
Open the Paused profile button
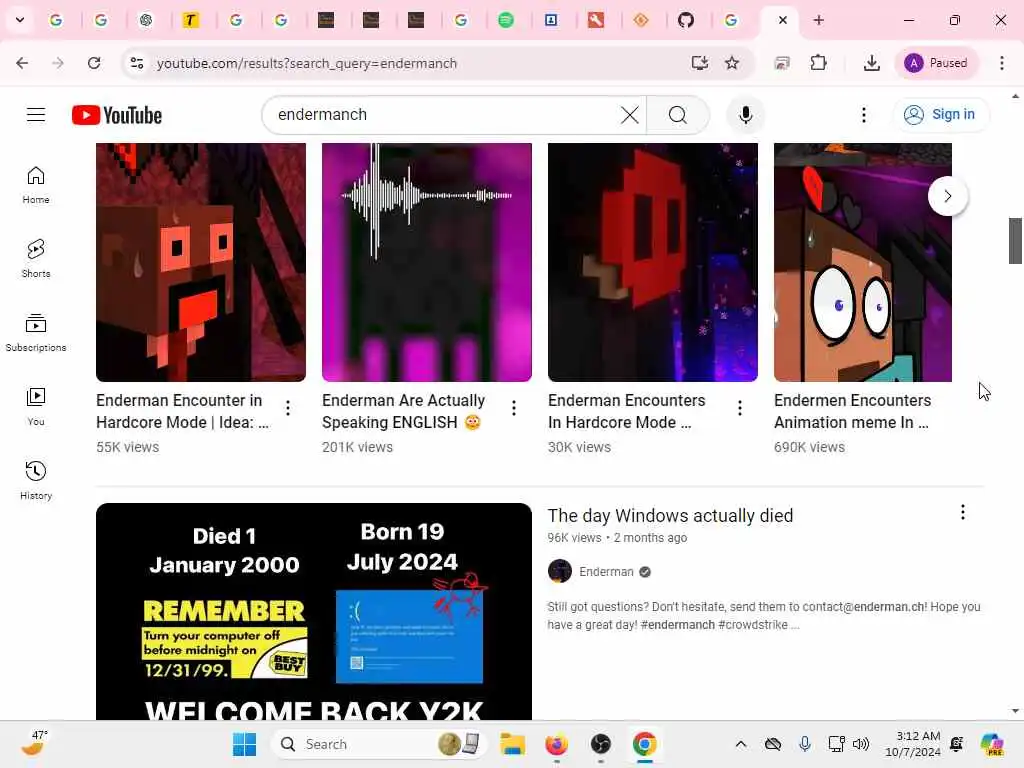(936, 63)
